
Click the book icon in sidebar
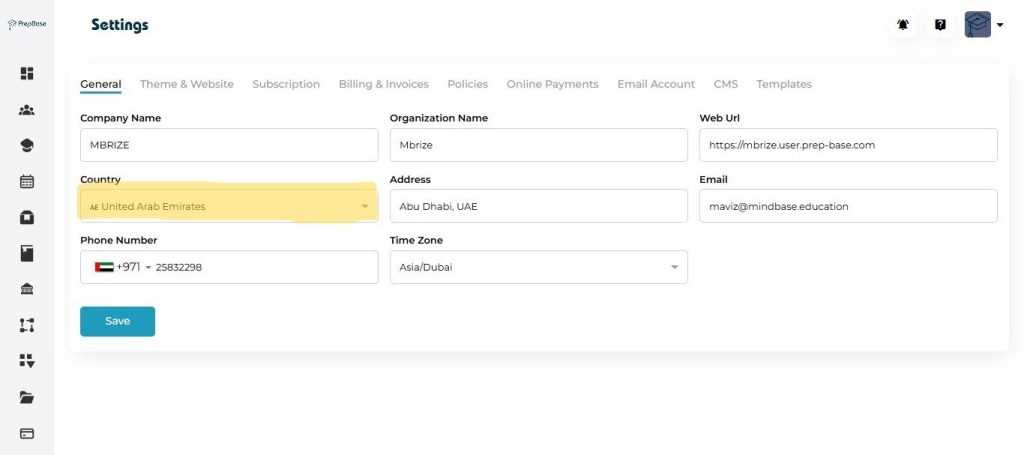pos(27,253)
